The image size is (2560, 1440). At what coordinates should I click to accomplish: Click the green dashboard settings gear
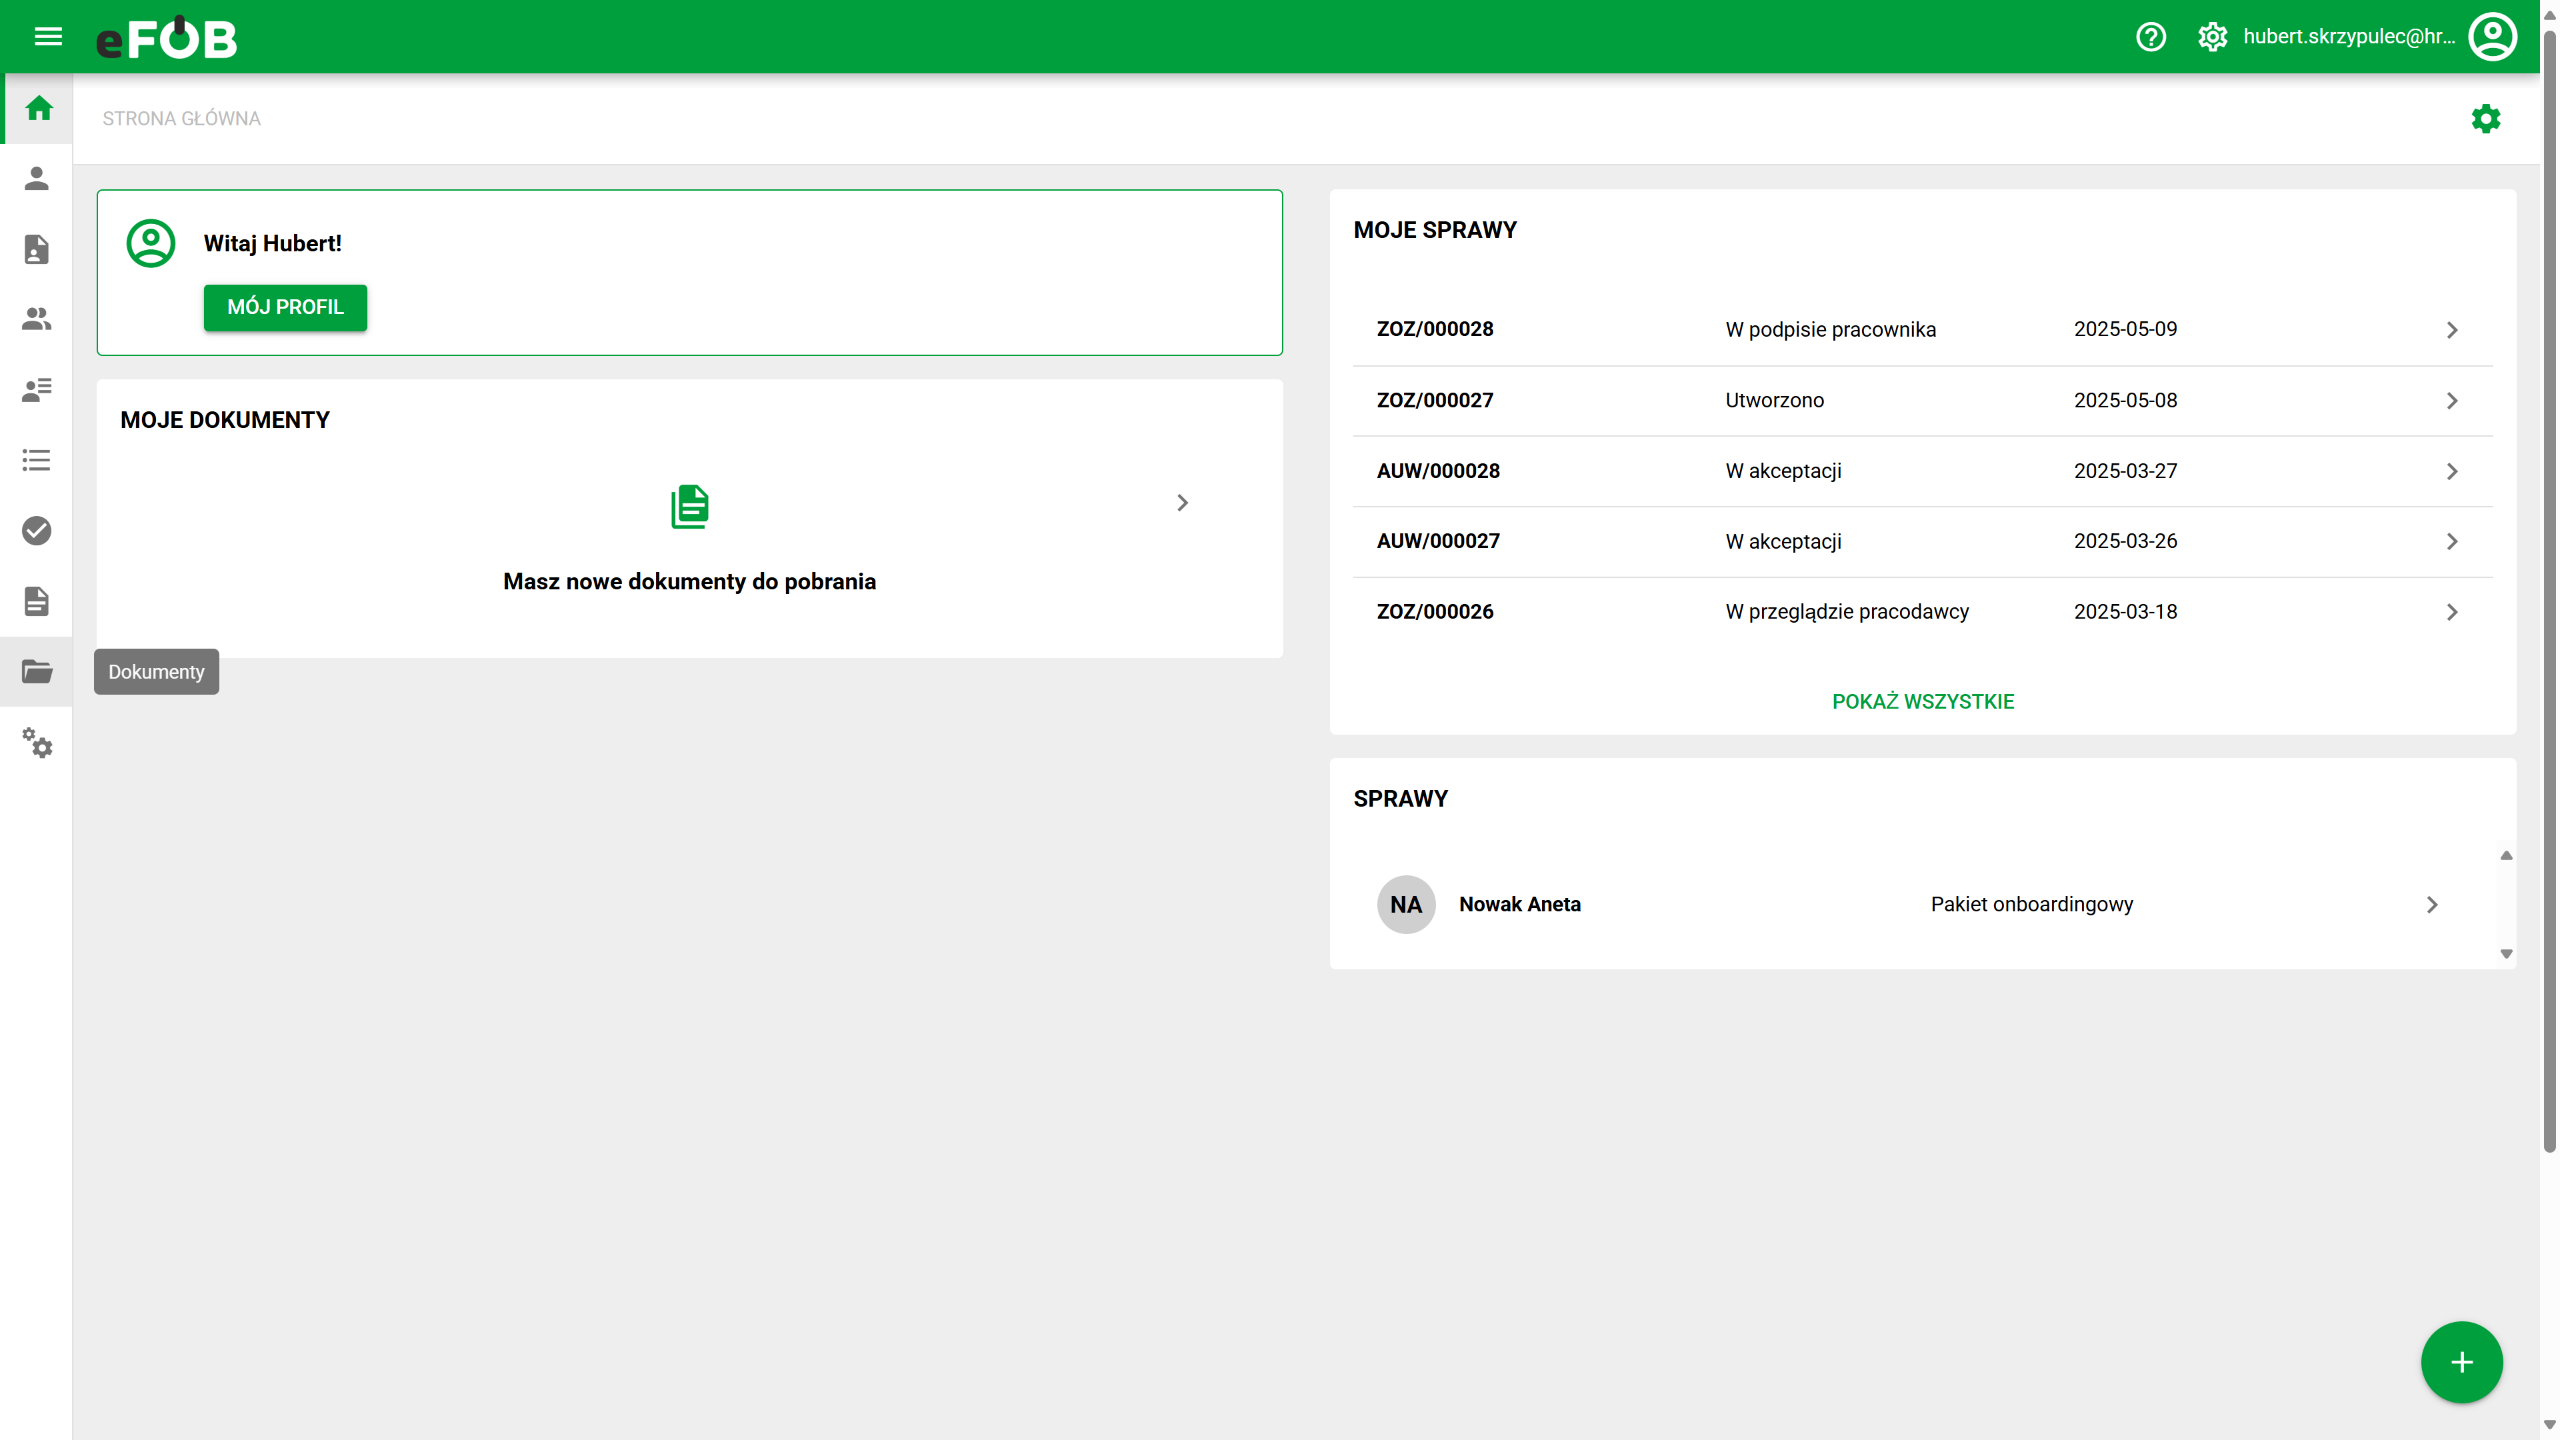click(2485, 119)
